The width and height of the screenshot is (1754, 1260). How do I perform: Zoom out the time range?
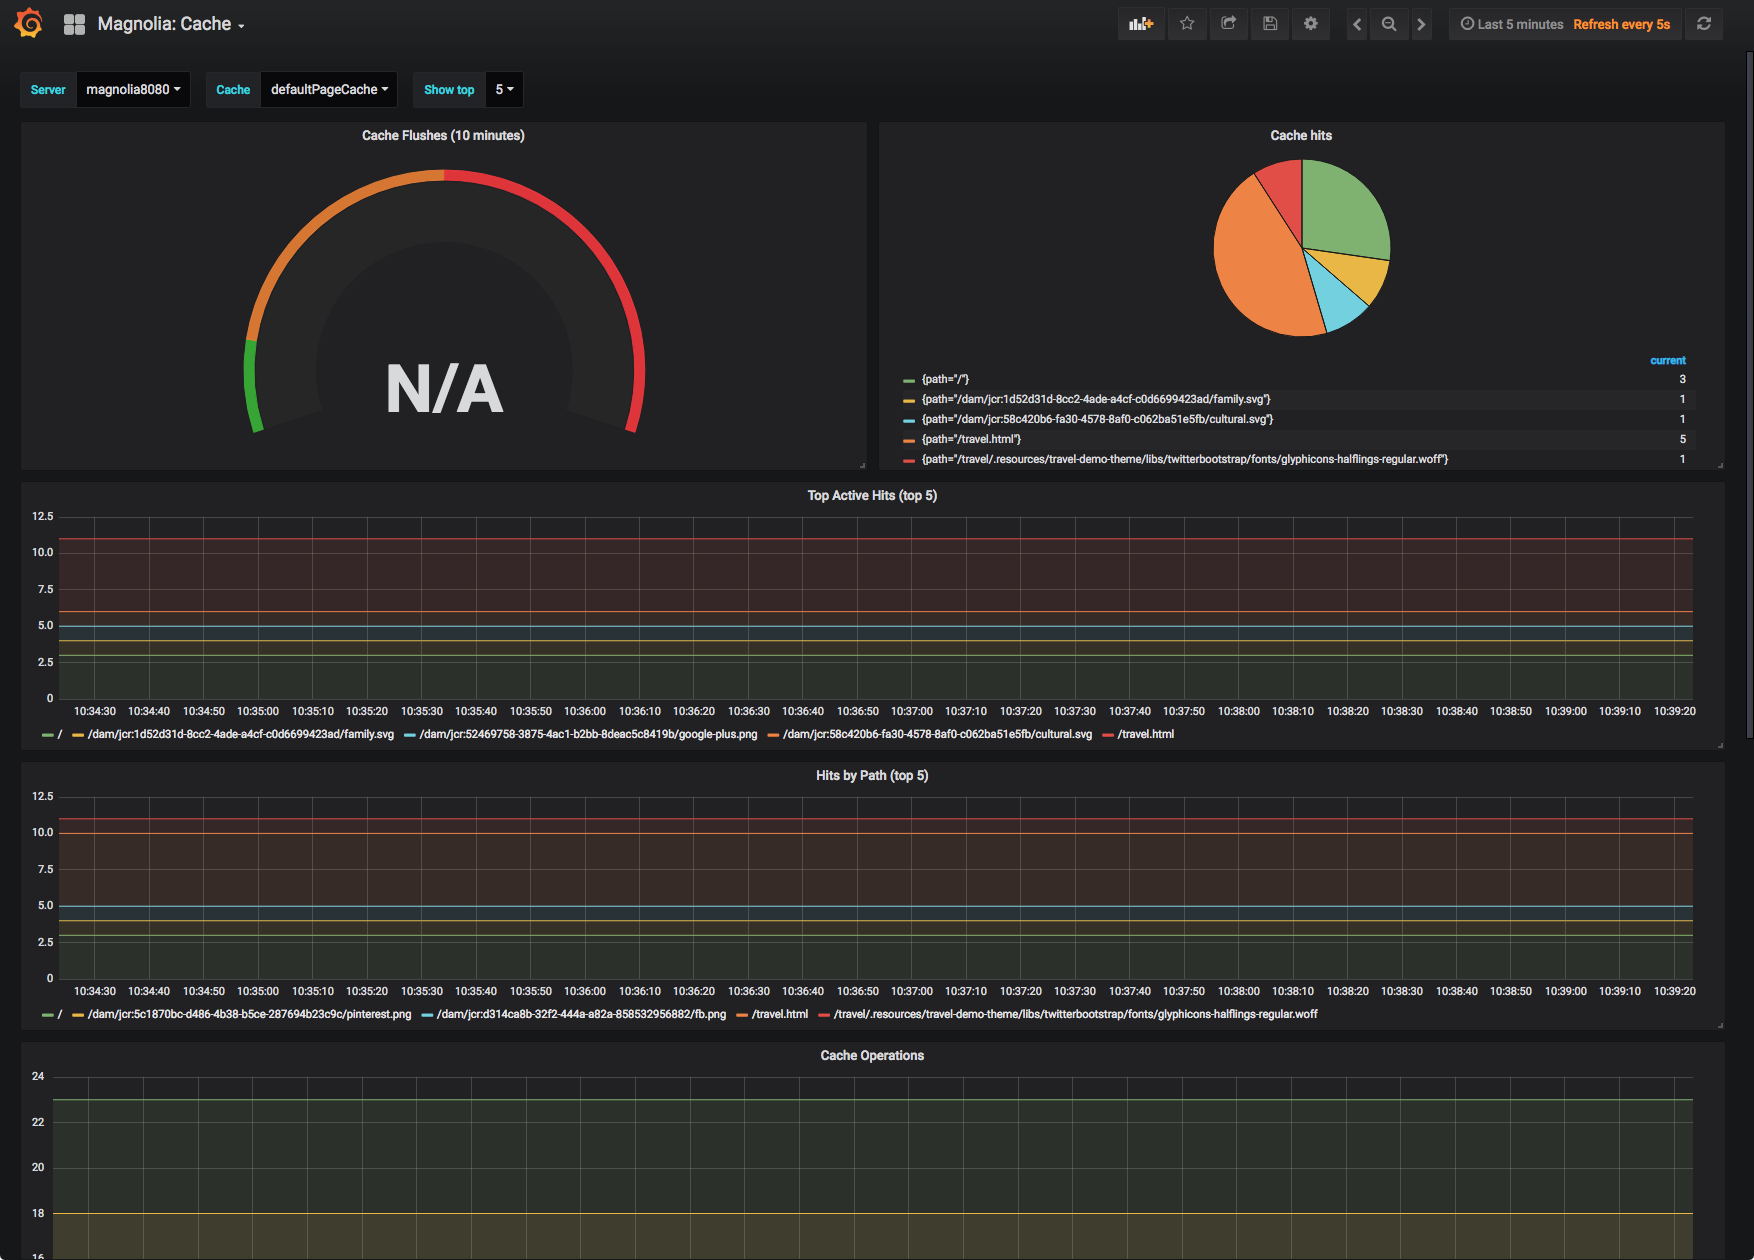click(1389, 23)
